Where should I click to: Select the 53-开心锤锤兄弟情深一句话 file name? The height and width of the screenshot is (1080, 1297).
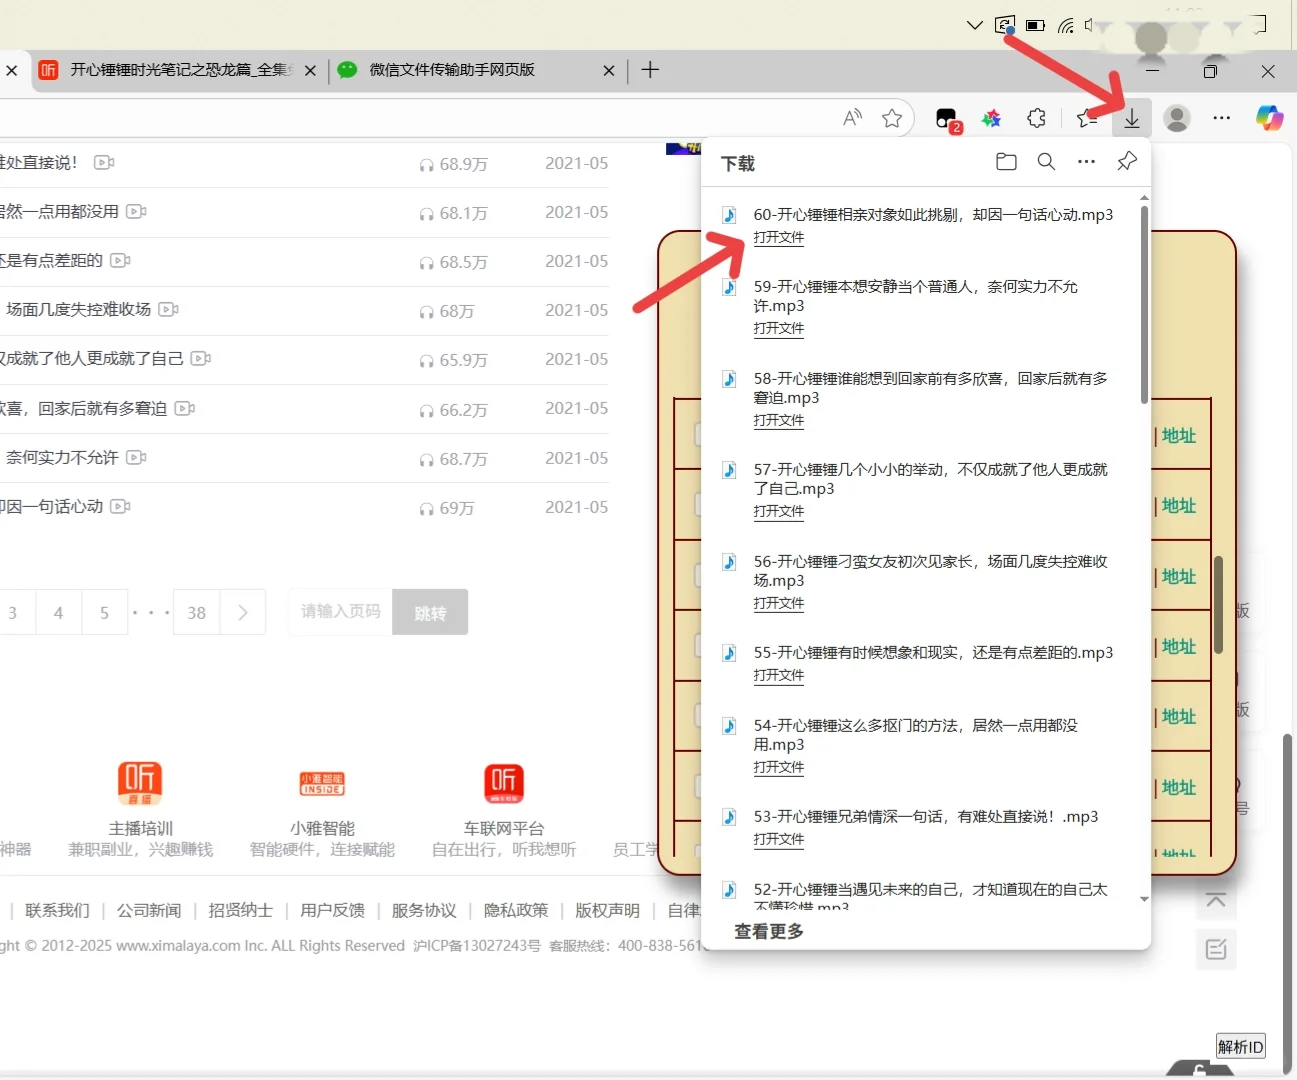[926, 817]
